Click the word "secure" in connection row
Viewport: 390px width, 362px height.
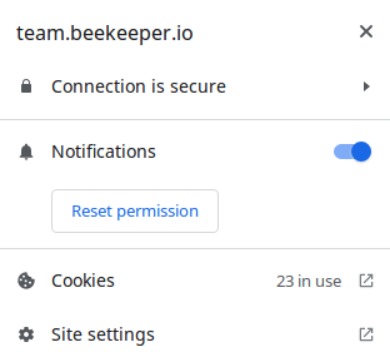point(198,87)
